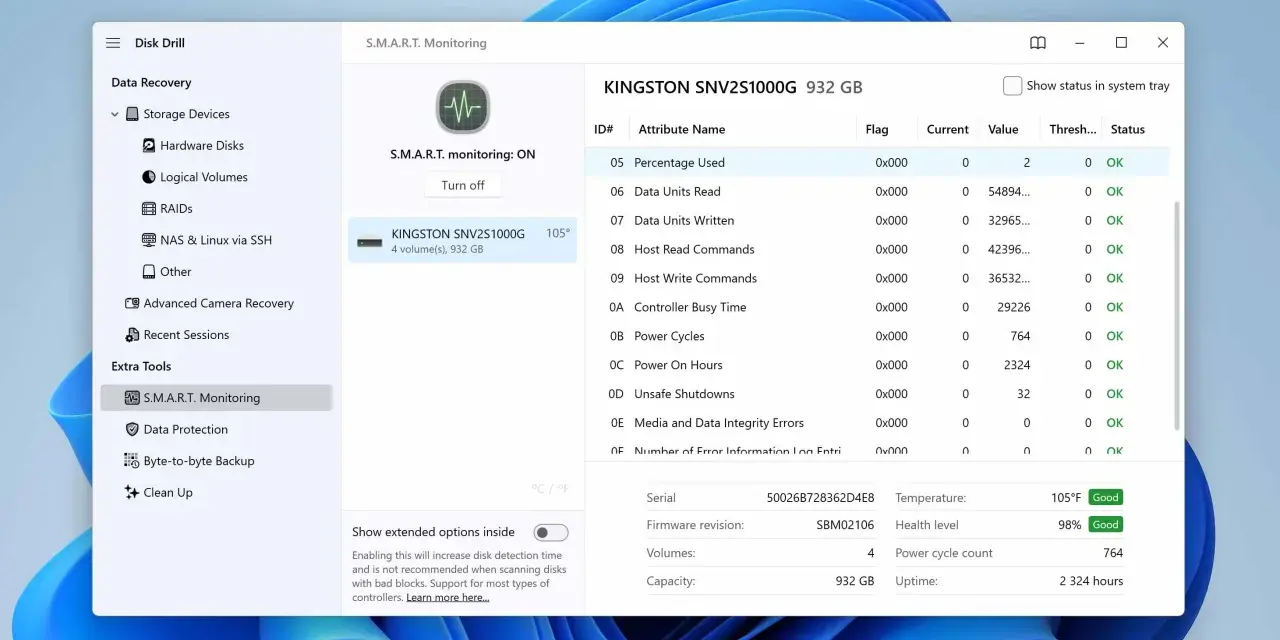Click the Good badge next to Temperature

[1106, 497]
